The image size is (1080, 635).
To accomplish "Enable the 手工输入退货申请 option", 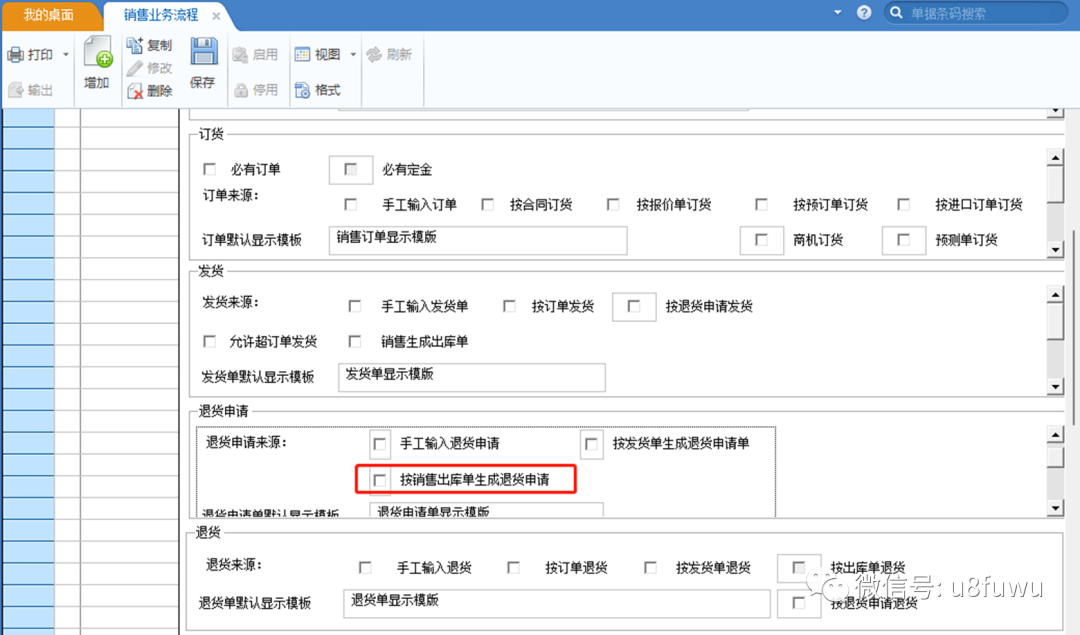I will click(x=380, y=443).
